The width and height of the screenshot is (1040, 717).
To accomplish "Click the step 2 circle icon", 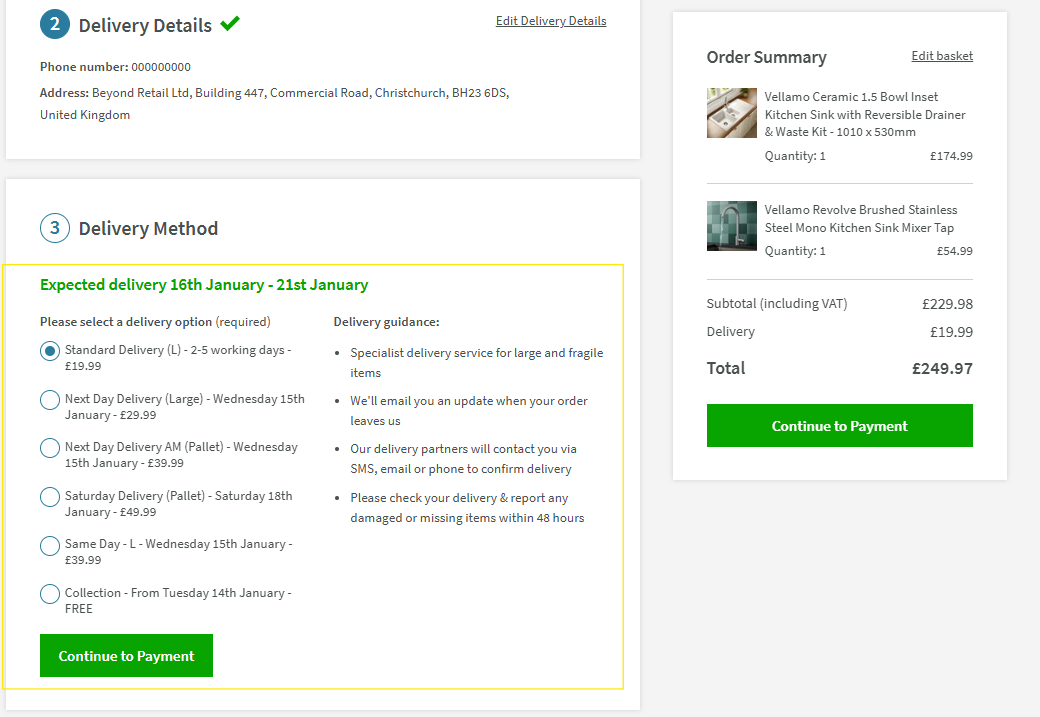I will [x=55, y=24].
